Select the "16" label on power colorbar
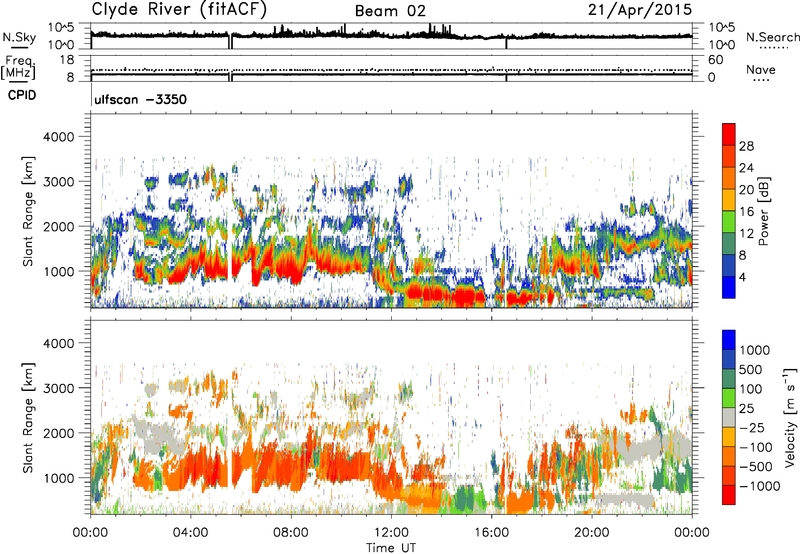The height and width of the screenshot is (554, 800). (746, 212)
